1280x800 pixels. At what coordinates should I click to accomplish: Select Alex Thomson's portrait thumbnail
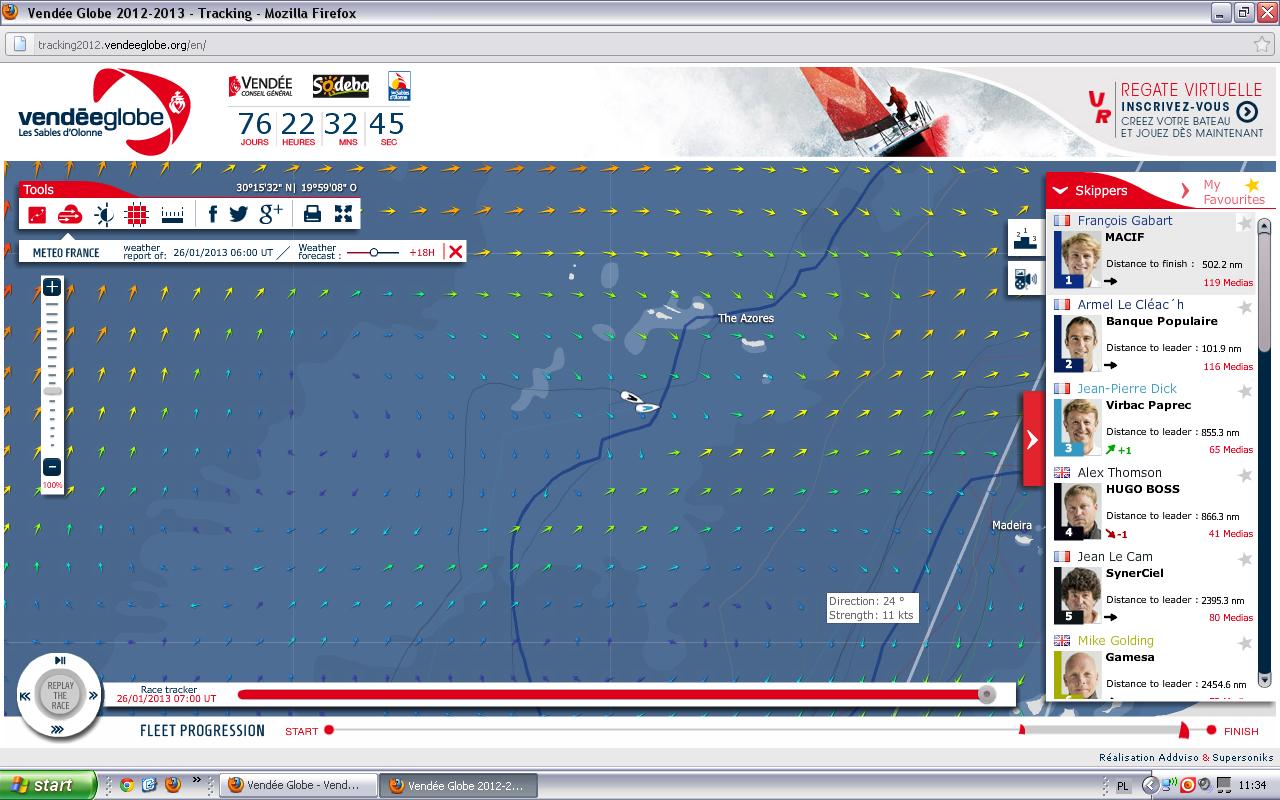point(1080,511)
